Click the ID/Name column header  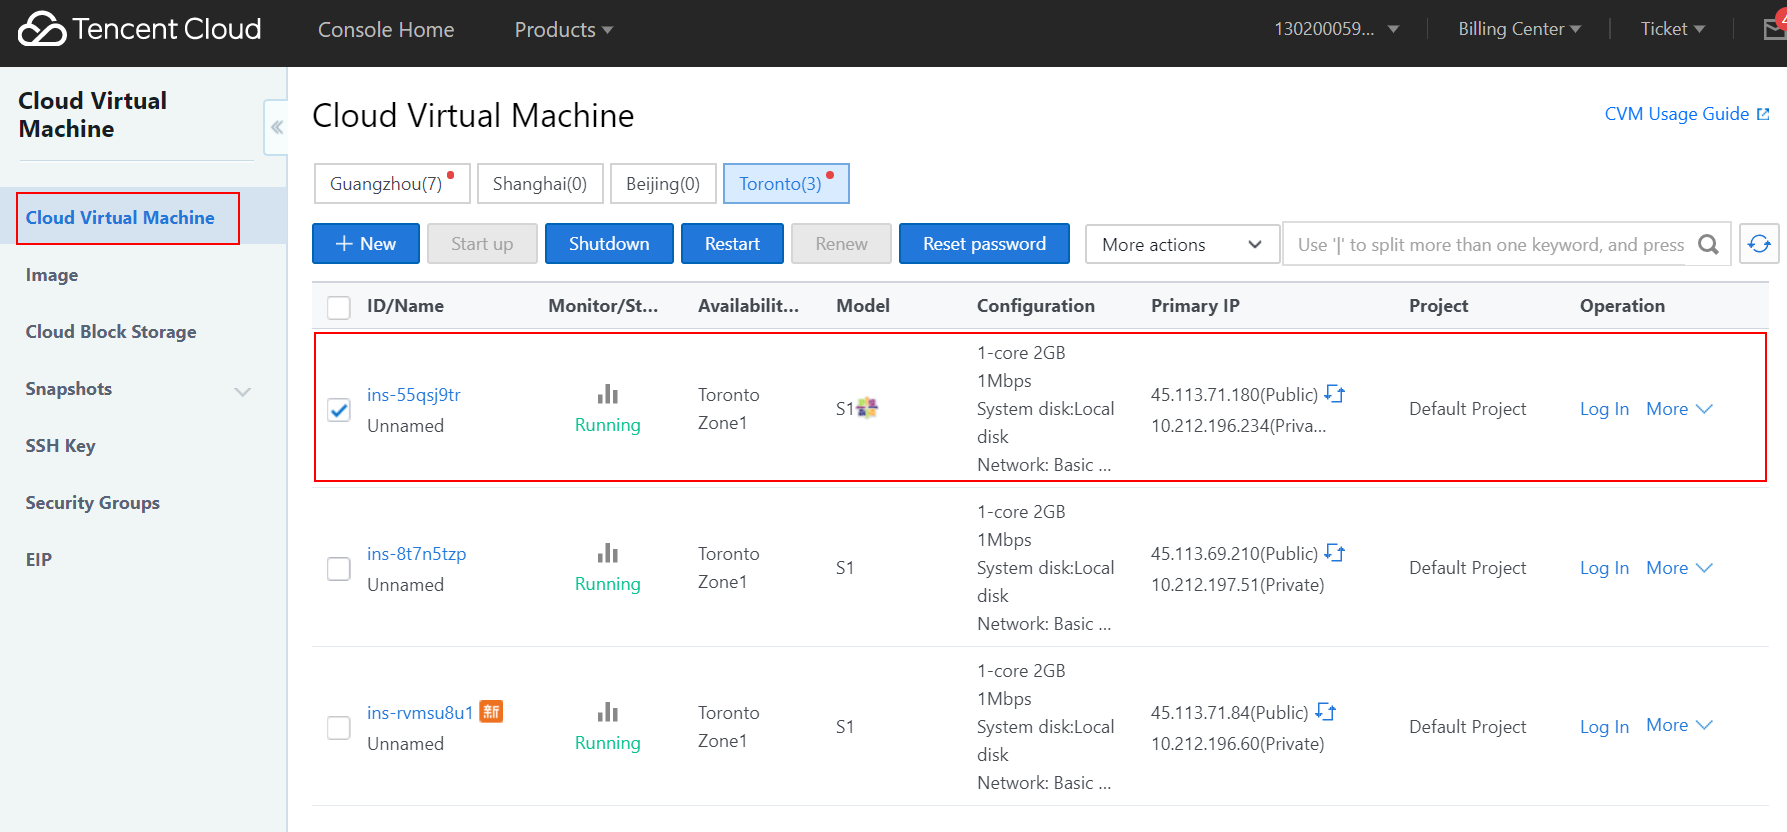[405, 306]
